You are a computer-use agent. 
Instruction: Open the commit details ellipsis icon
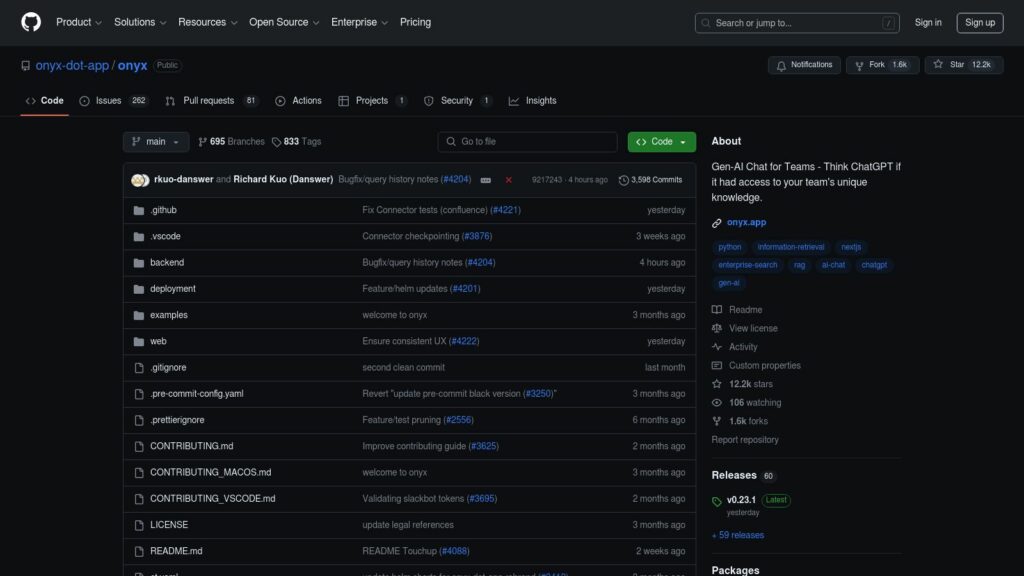coord(486,180)
